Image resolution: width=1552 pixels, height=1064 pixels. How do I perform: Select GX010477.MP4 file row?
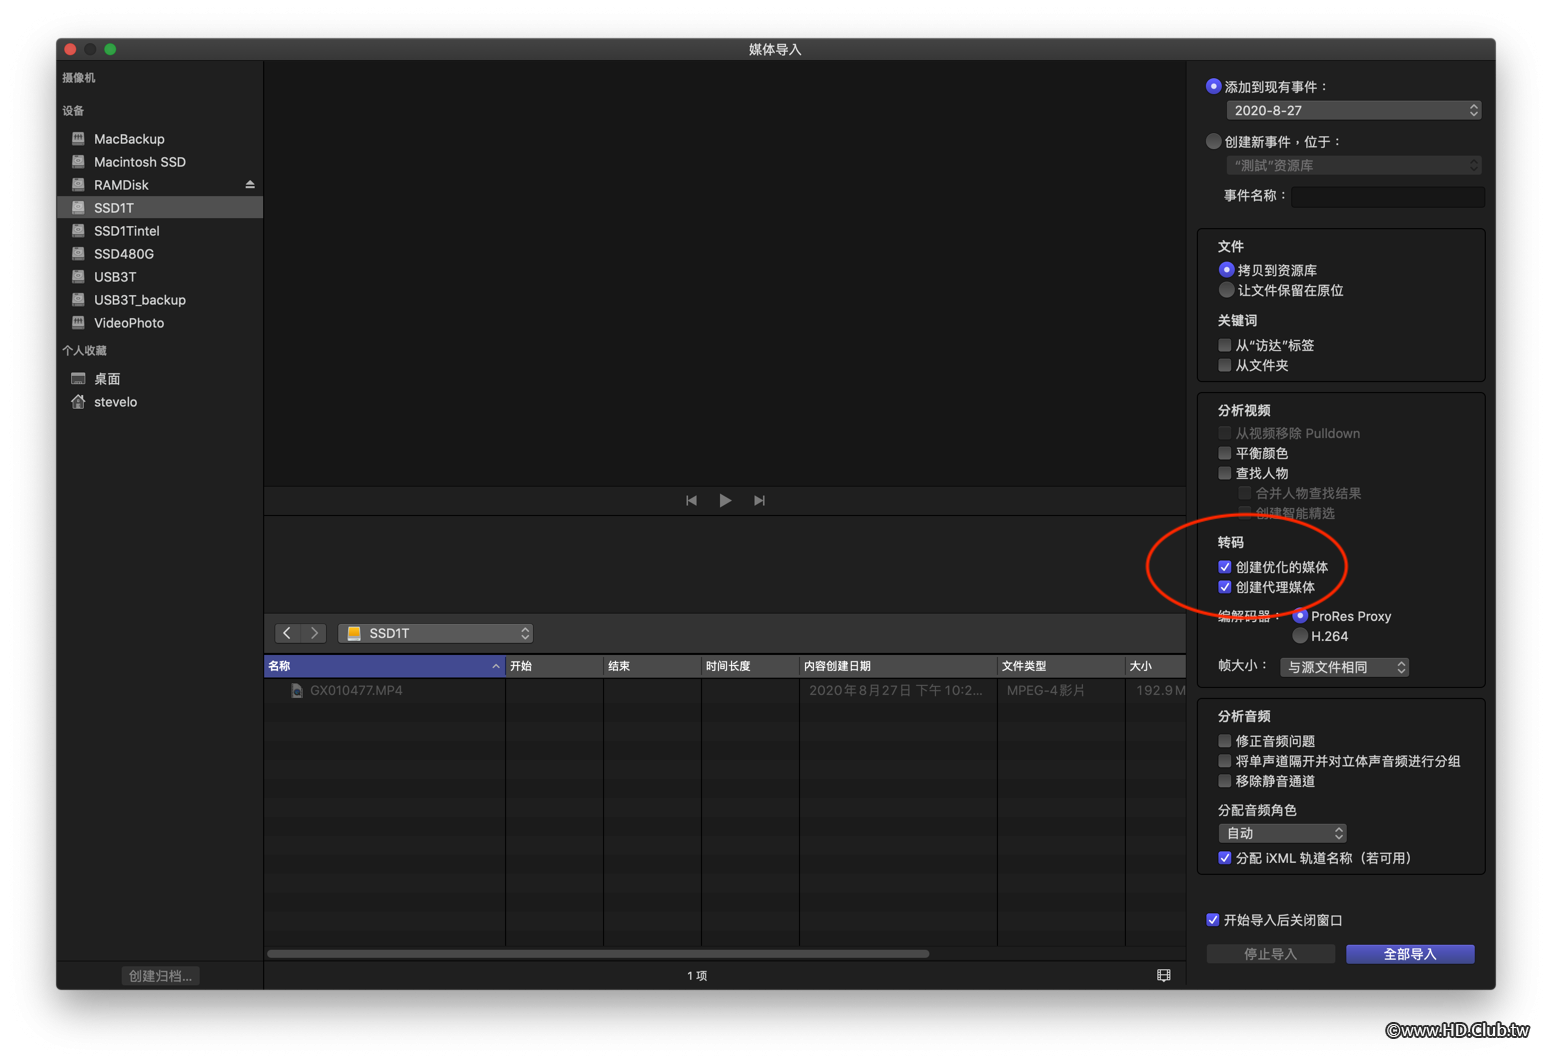pos(725,691)
